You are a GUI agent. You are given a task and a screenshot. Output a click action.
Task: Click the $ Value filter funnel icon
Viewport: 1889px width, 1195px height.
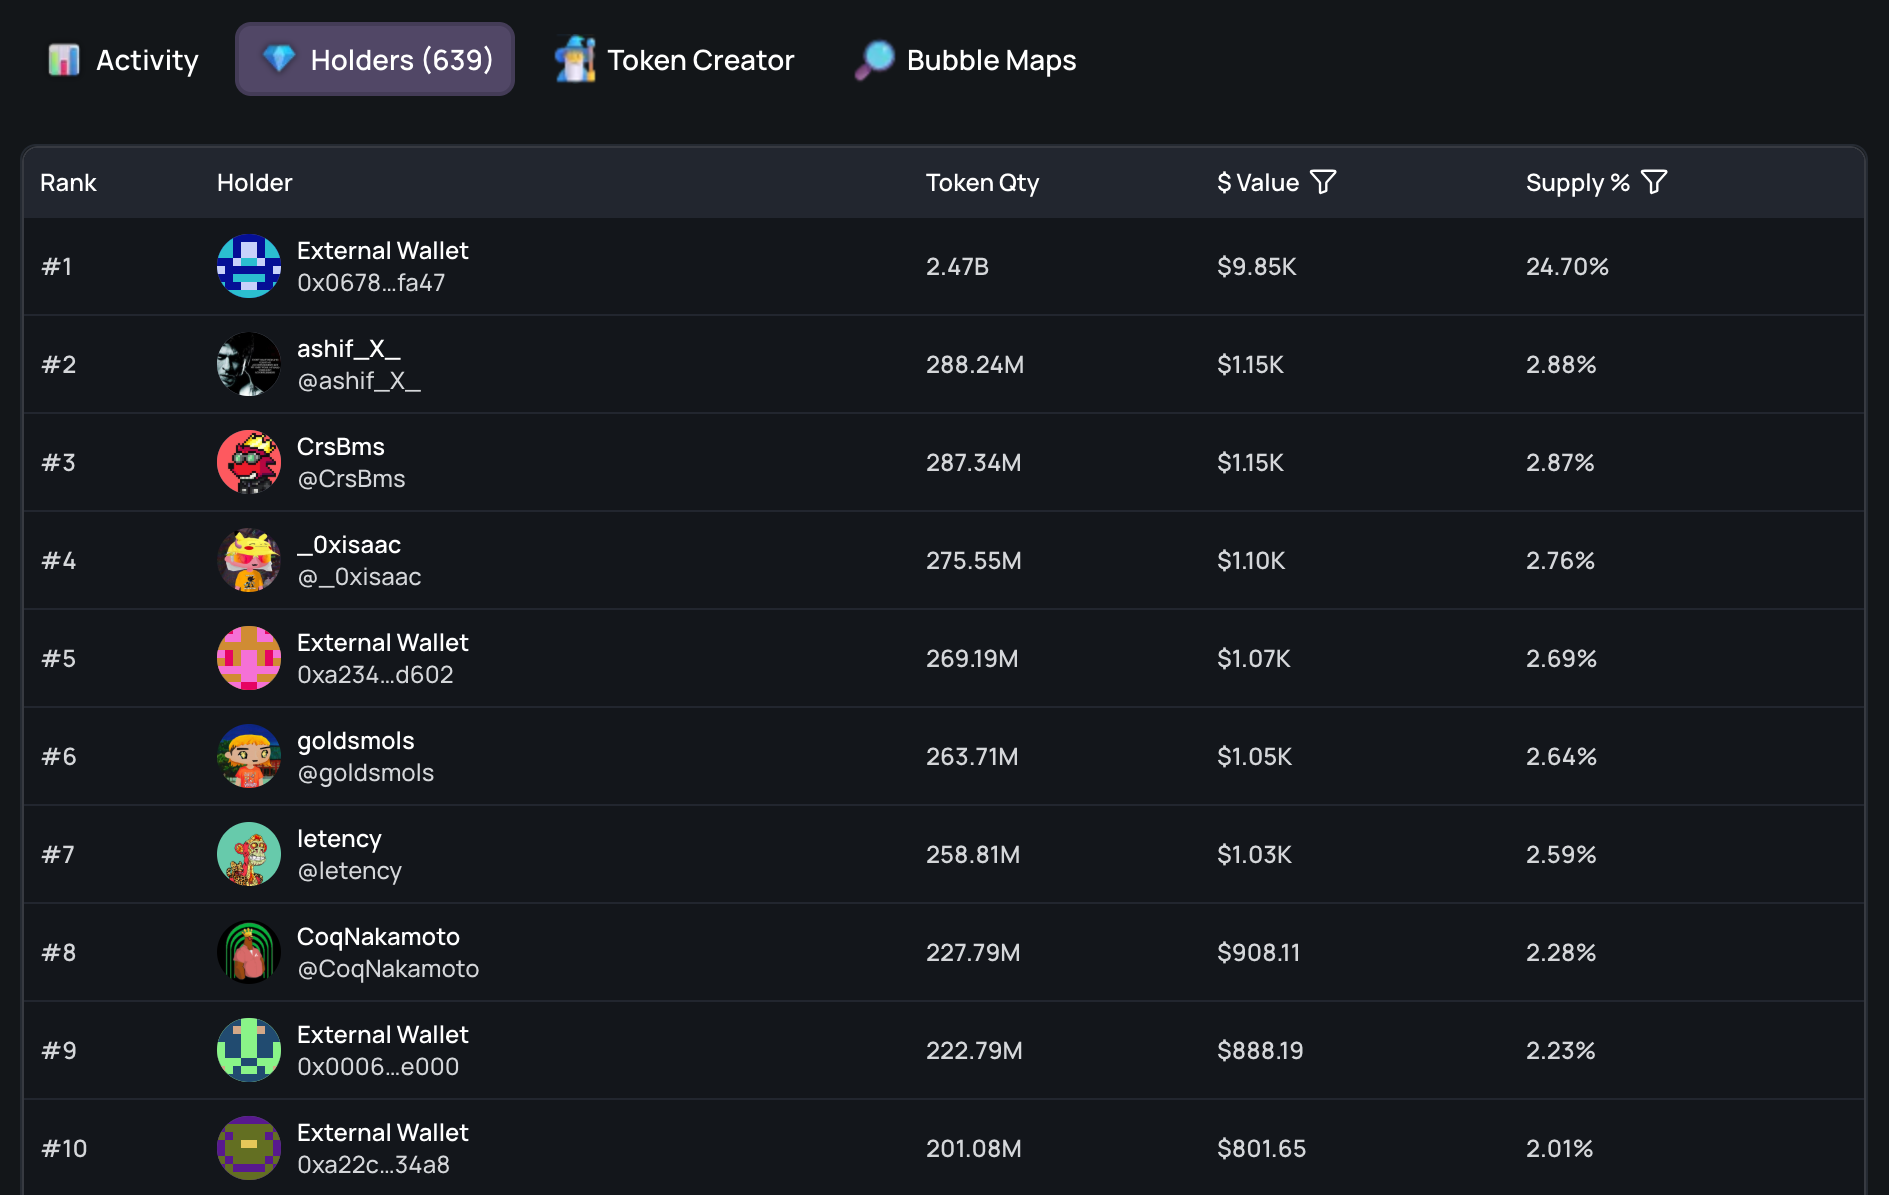pyautogui.click(x=1323, y=182)
